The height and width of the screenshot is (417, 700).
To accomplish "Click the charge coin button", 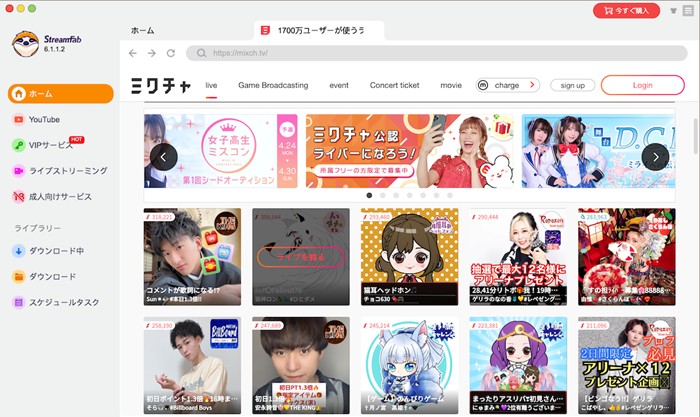I will [x=508, y=85].
